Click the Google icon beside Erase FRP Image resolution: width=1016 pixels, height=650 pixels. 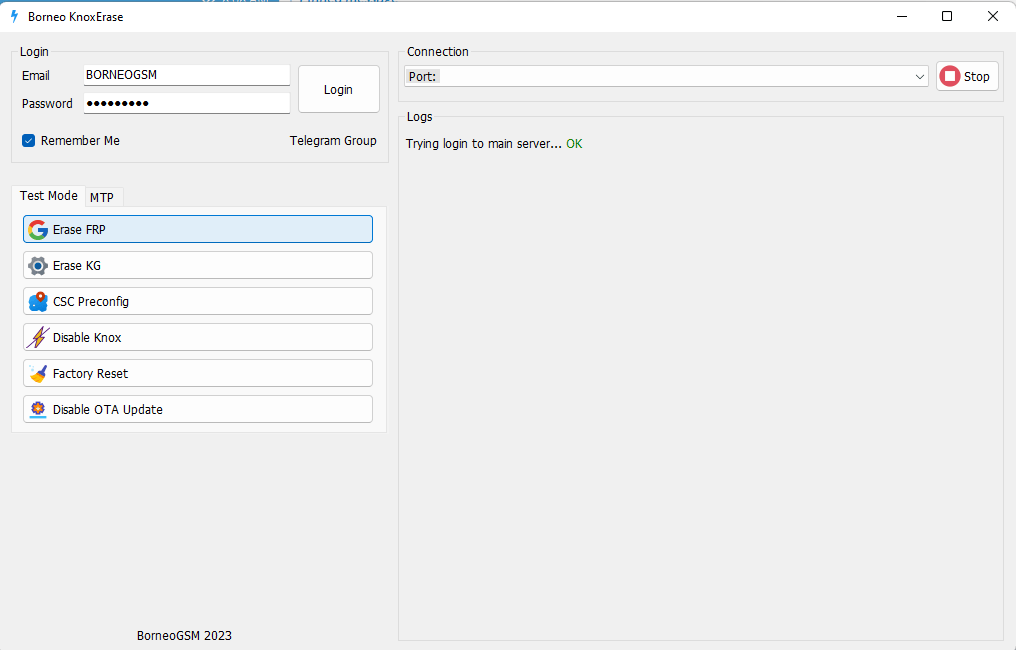click(38, 230)
